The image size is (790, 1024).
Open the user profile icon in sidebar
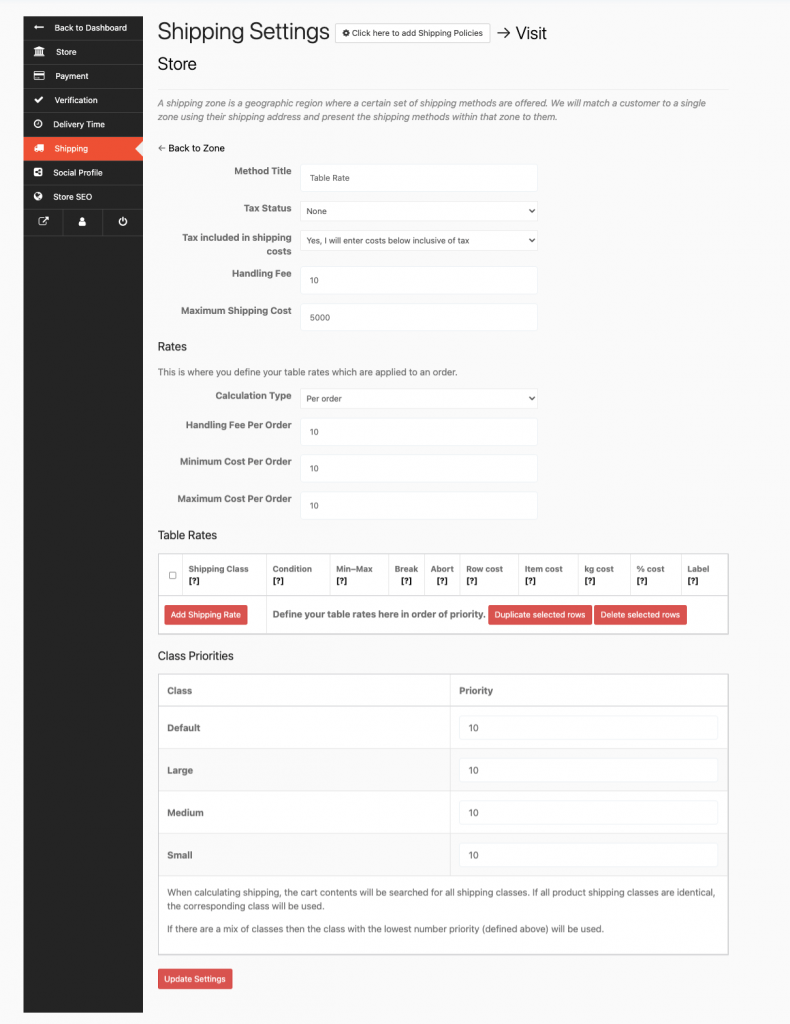pyautogui.click(x=82, y=221)
